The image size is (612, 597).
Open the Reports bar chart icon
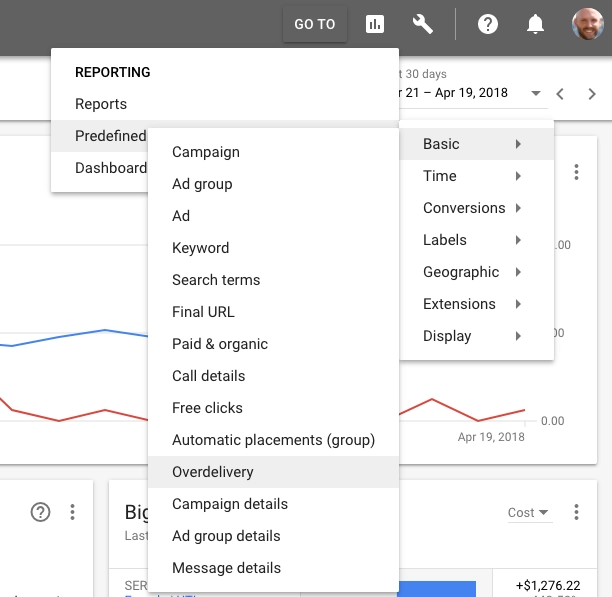click(375, 24)
